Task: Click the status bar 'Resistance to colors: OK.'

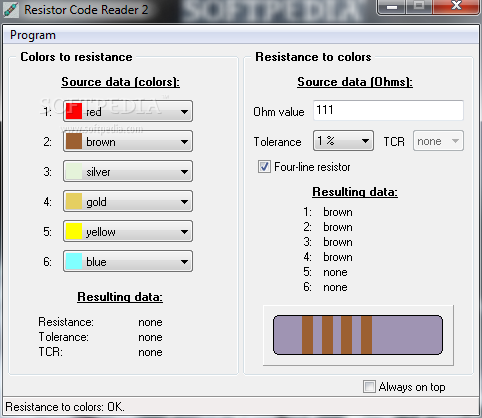Action: tap(65, 407)
